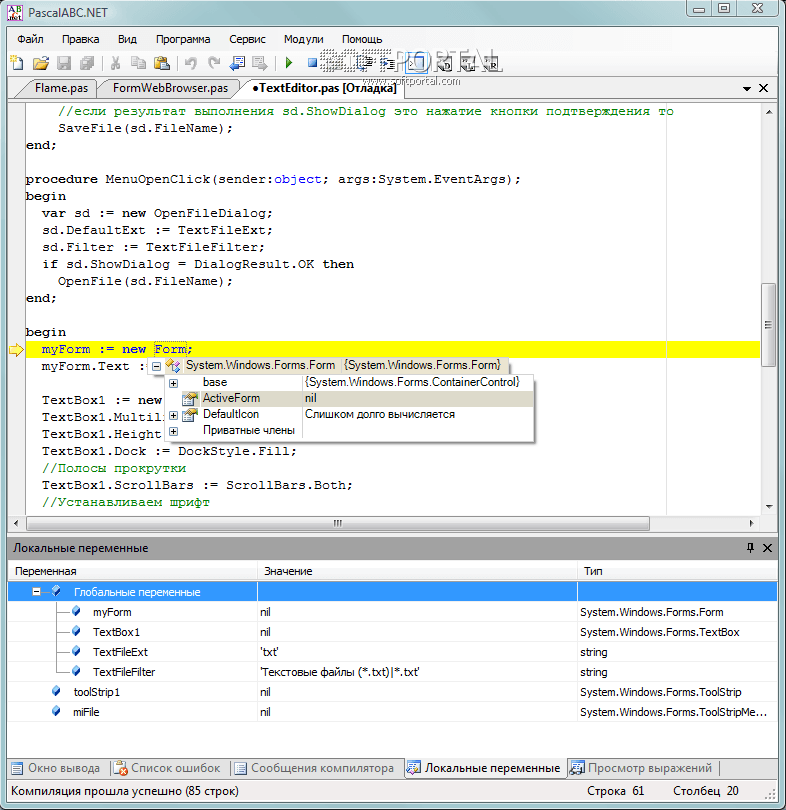This screenshot has width=786, height=810.
Task: Click the New file toolbar icon
Action: coord(16,63)
